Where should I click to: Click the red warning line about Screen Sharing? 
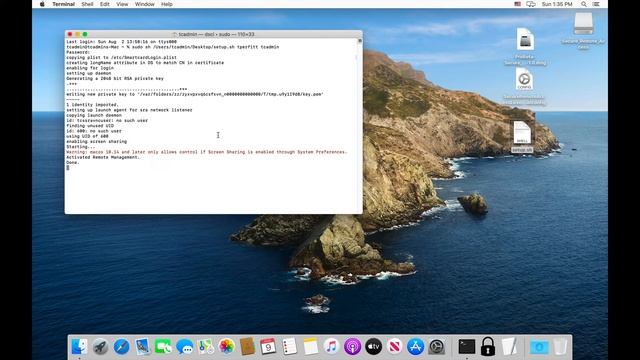click(207, 152)
